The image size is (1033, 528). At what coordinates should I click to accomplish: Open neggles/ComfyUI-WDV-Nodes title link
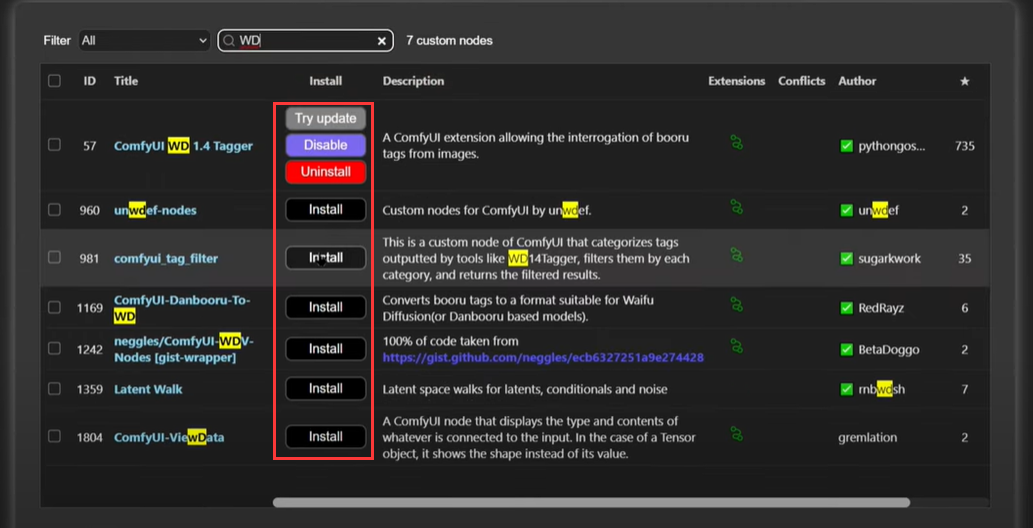click(184, 349)
